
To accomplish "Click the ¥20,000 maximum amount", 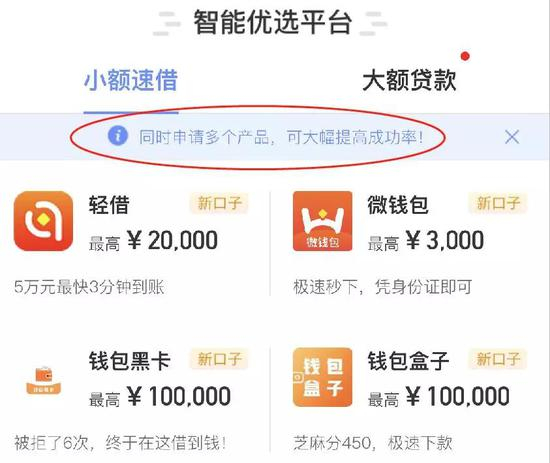I will click(172, 241).
